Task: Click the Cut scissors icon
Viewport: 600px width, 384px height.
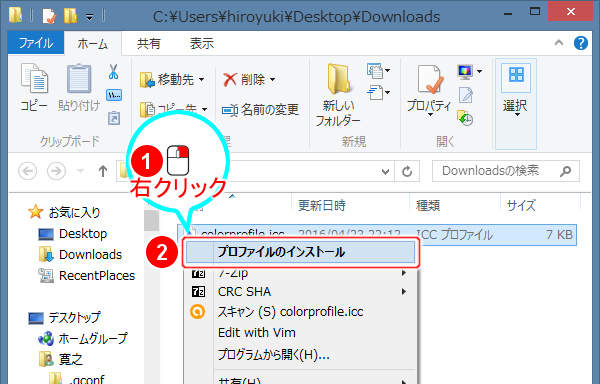Action: (x=113, y=72)
